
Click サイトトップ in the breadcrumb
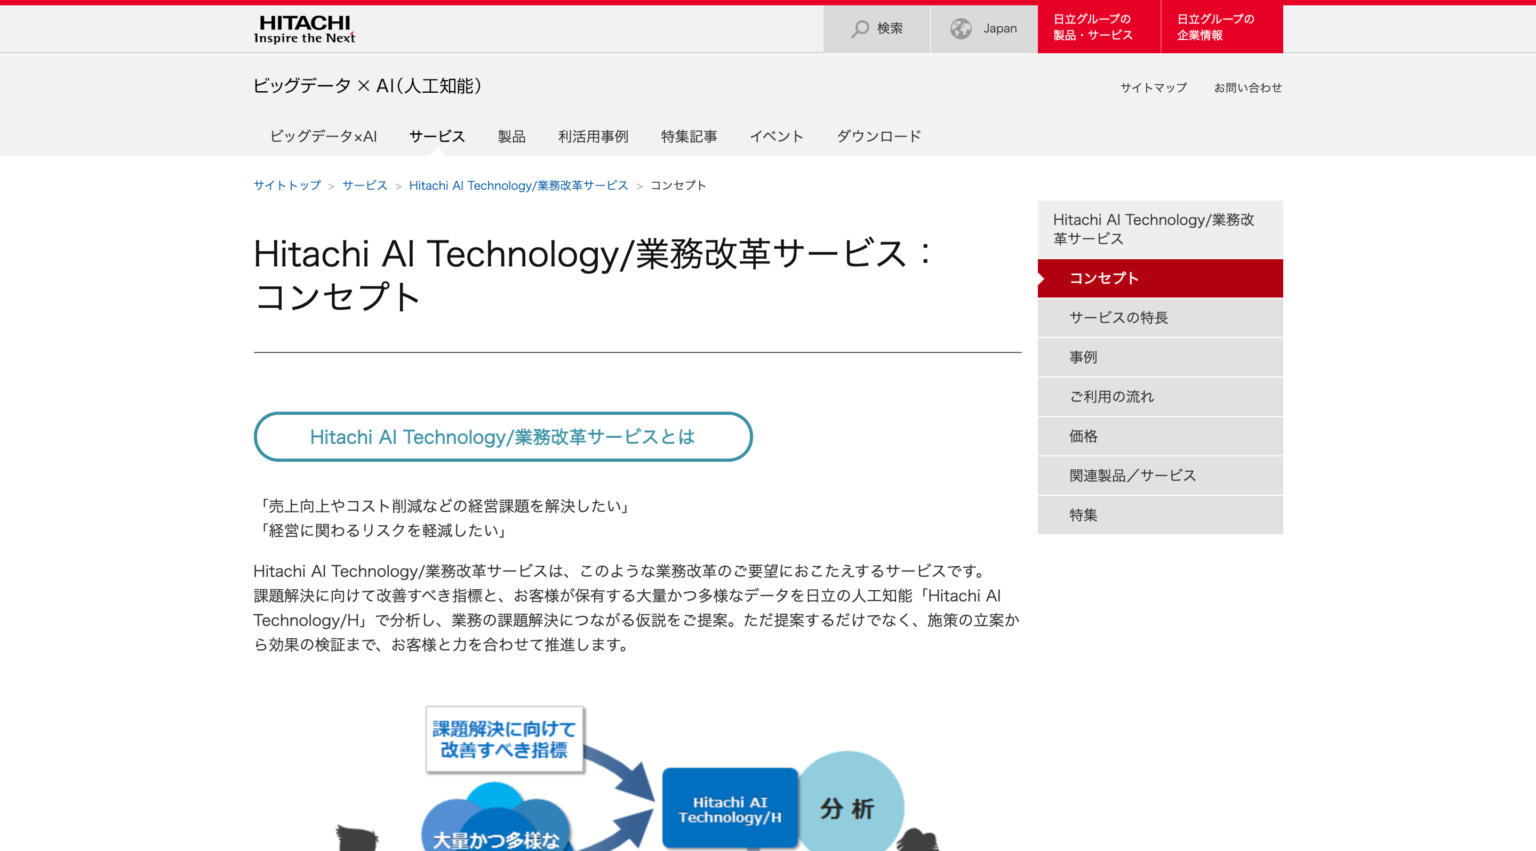(287, 186)
